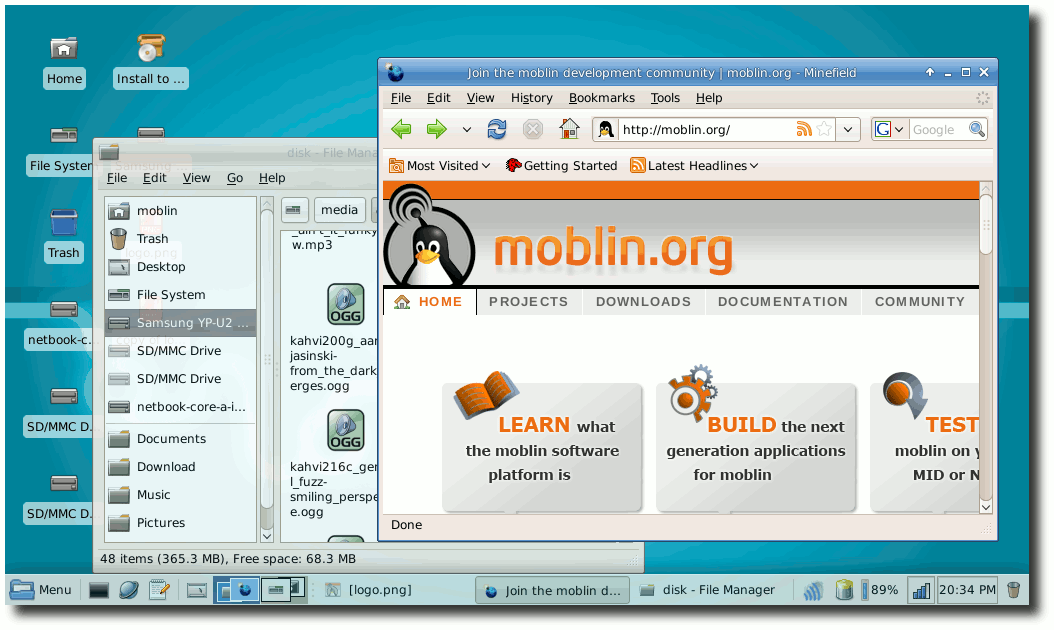Go back with the browser's green back arrow

coord(401,129)
